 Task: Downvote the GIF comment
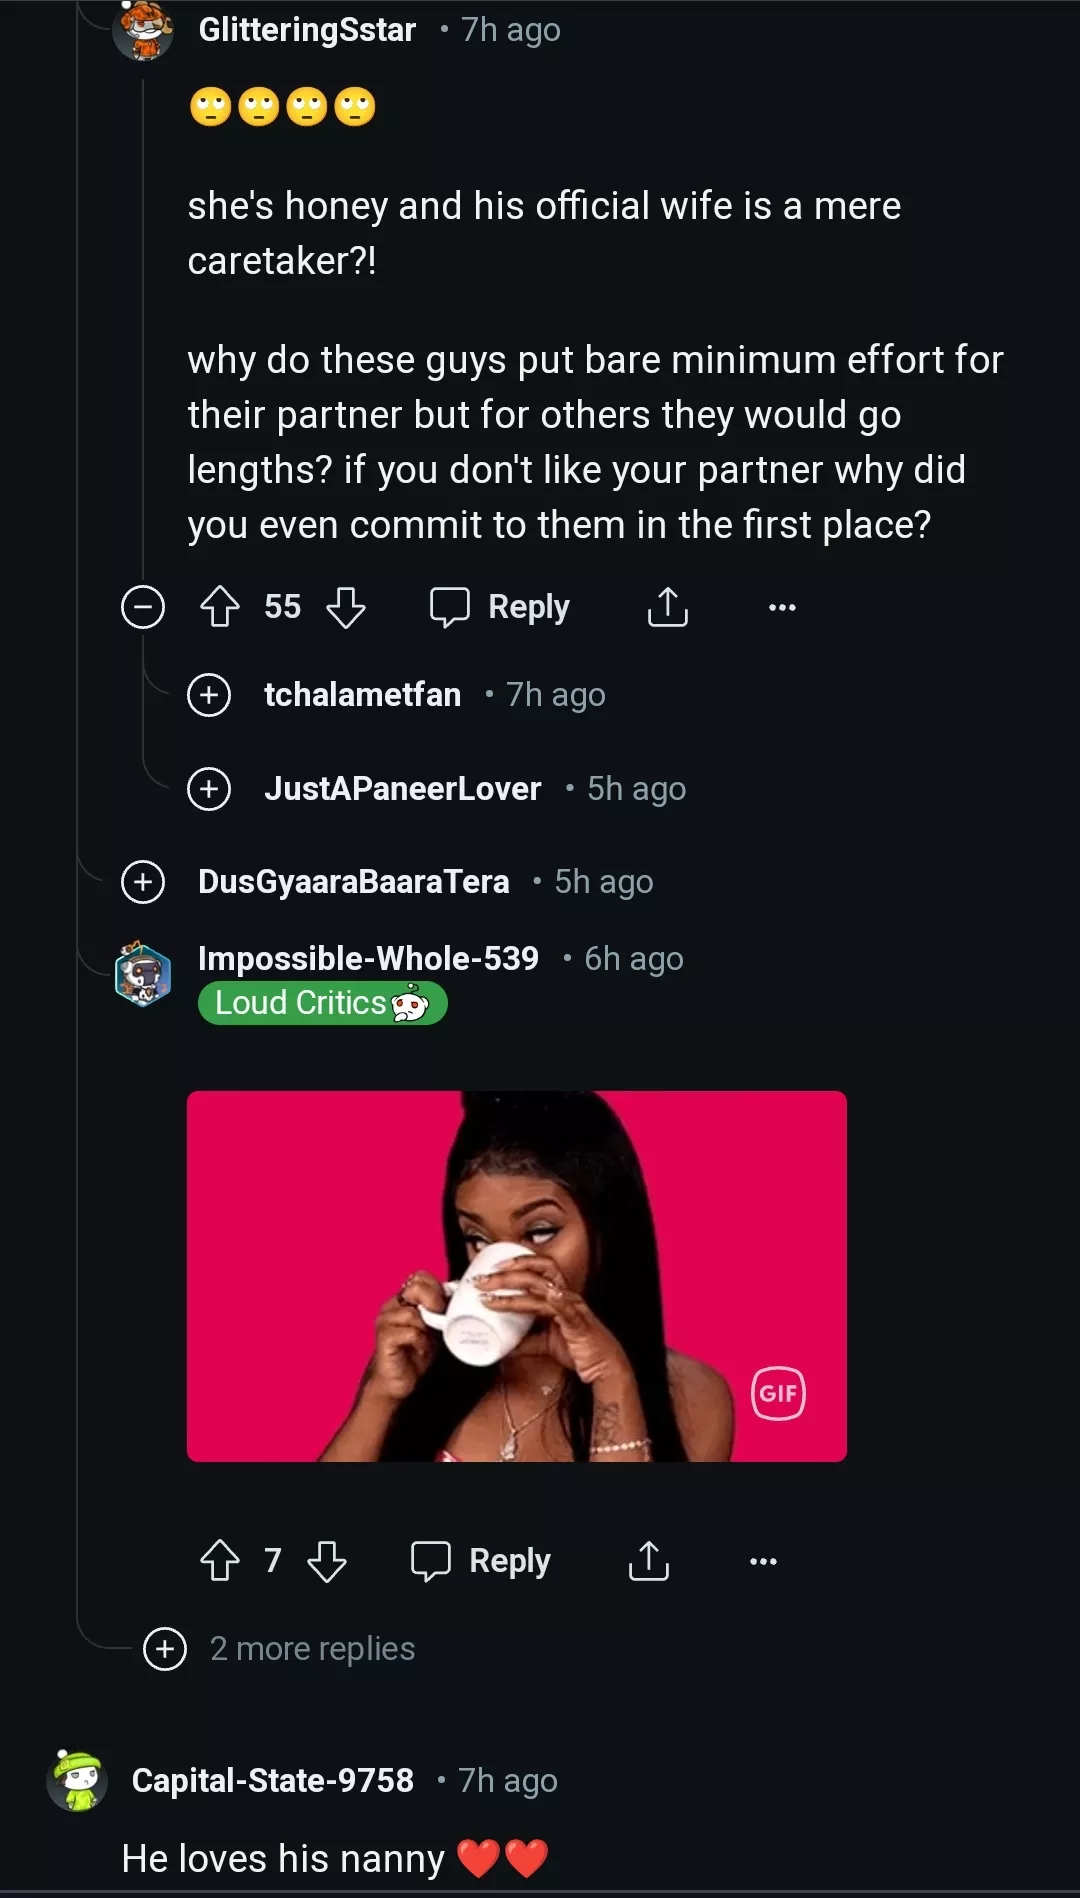328,1562
